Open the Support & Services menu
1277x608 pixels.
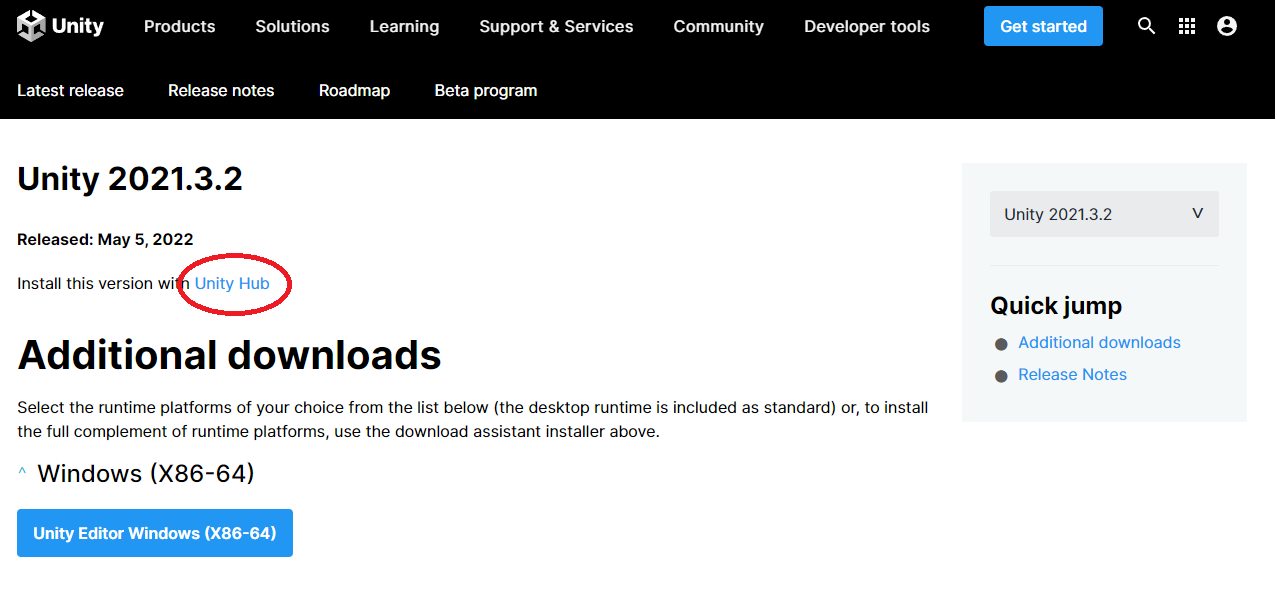coord(556,26)
